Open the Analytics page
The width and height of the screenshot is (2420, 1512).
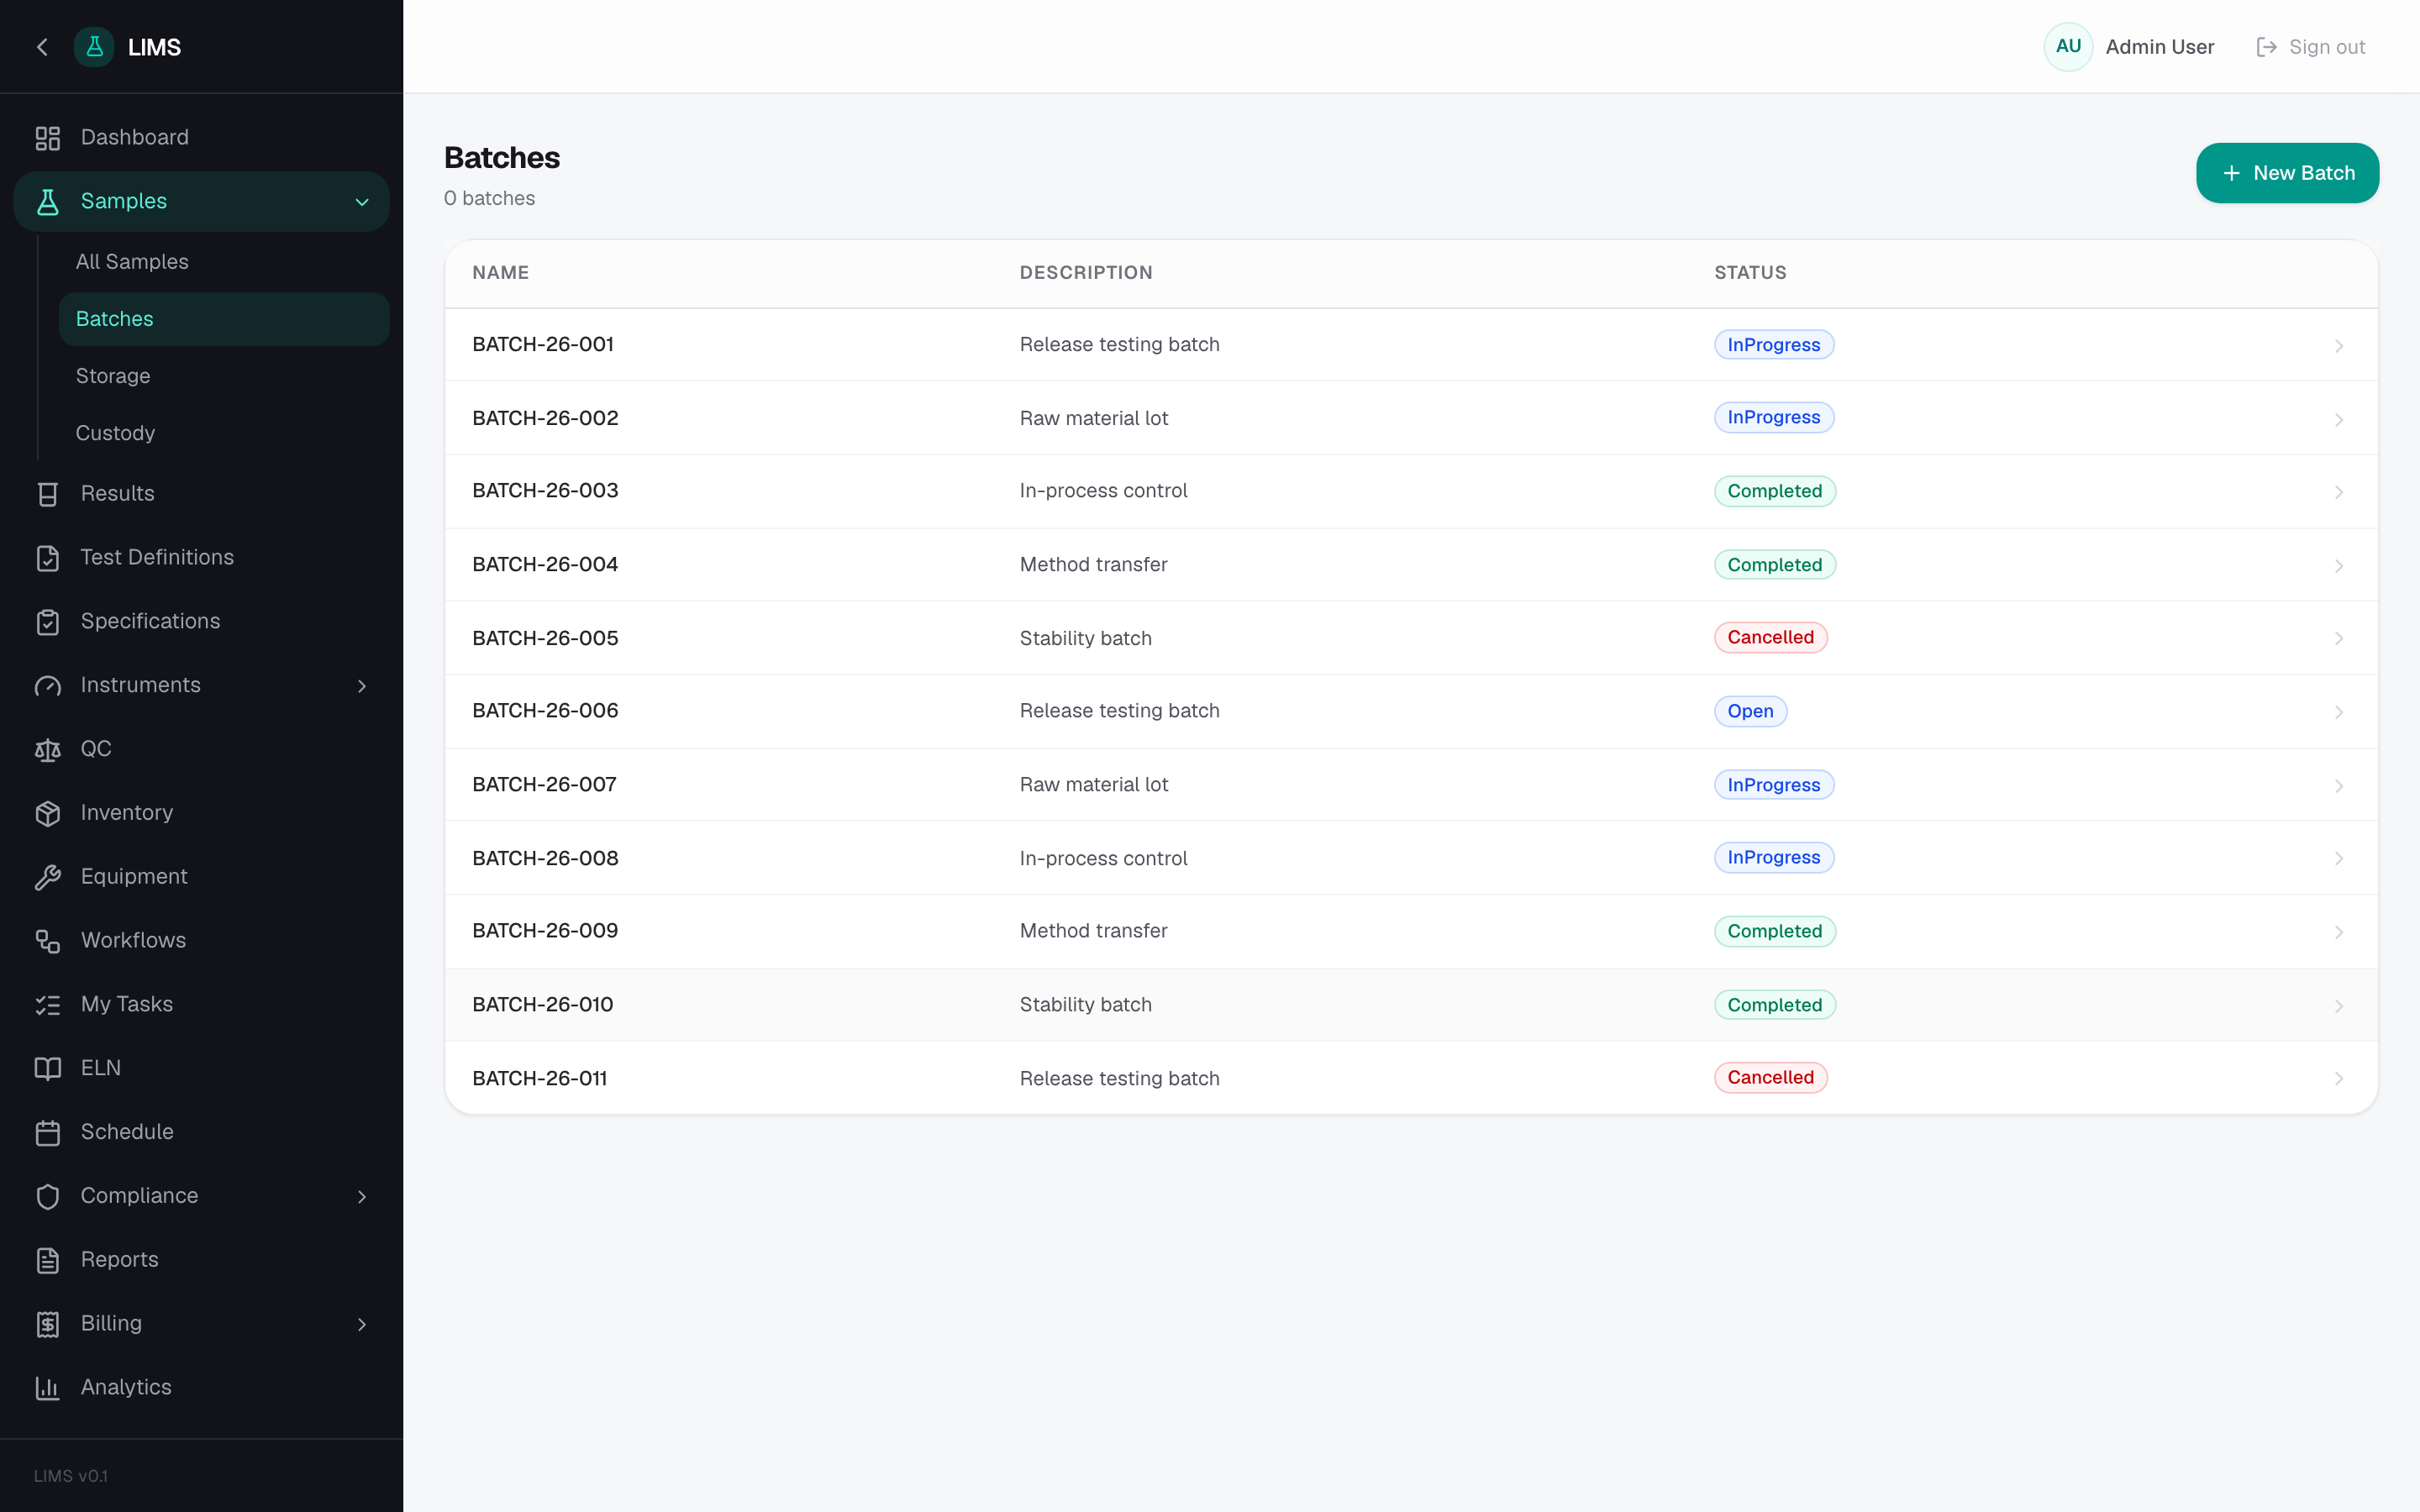click(201, 1388)
